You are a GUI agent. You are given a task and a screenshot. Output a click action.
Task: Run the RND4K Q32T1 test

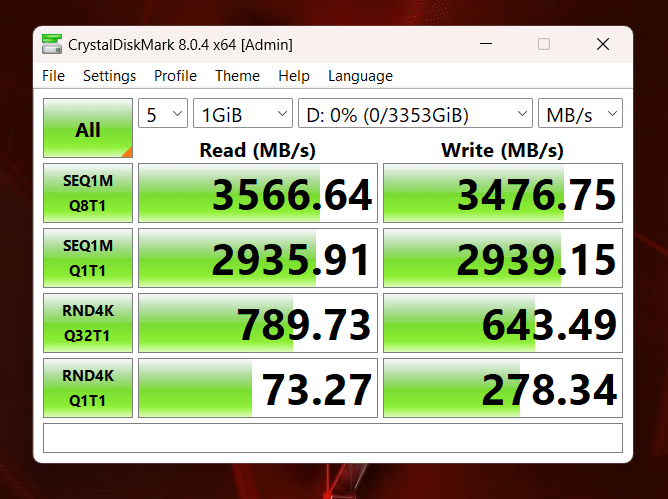click(88, 323)
